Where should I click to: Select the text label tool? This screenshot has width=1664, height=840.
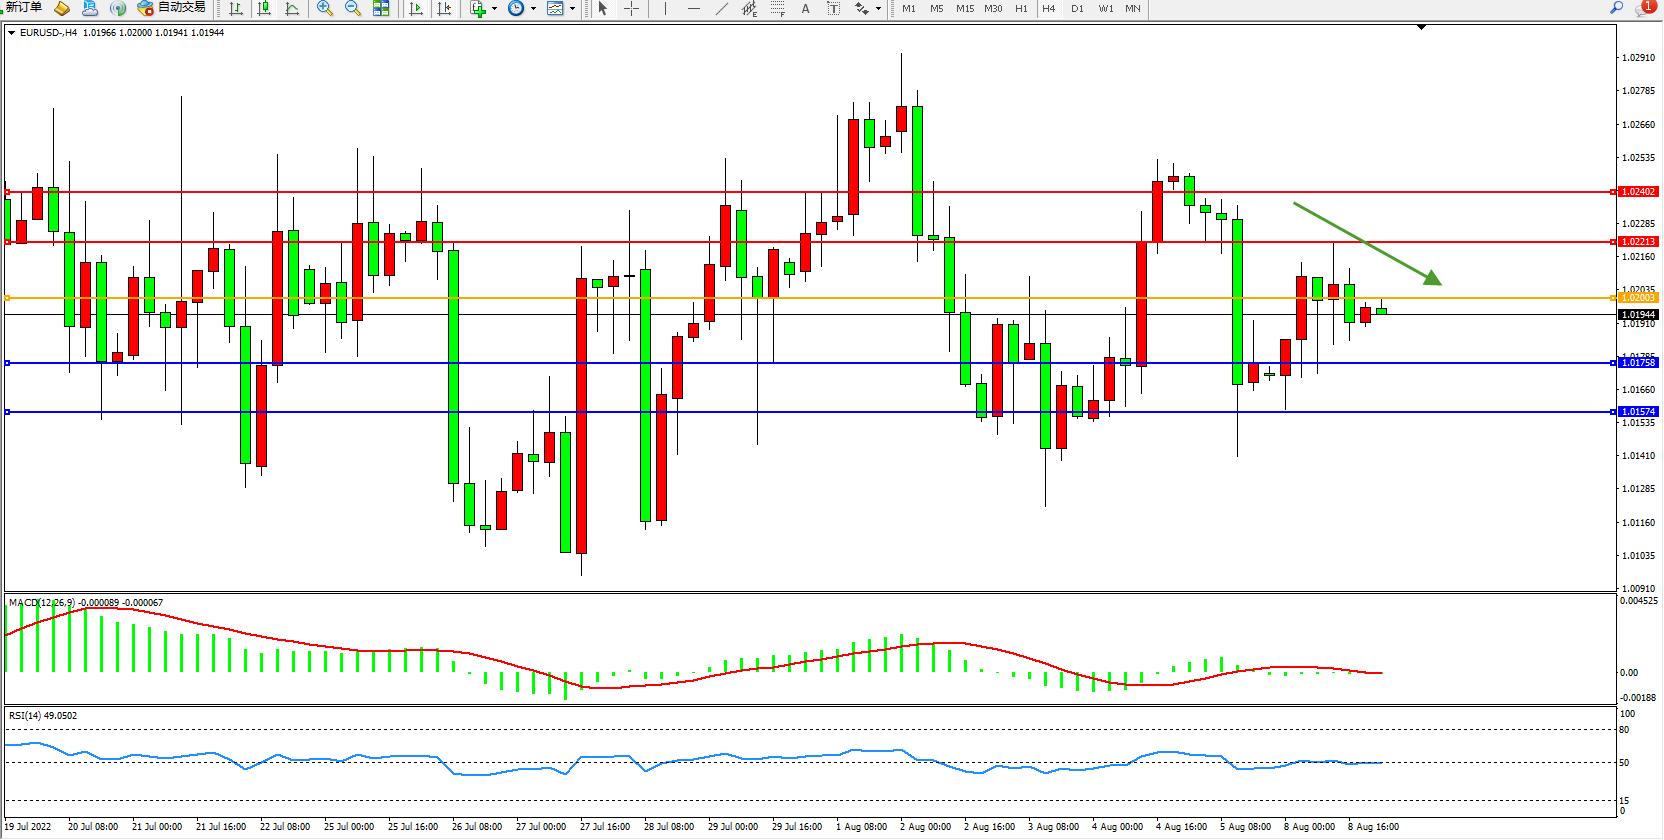tap(806, 8)
